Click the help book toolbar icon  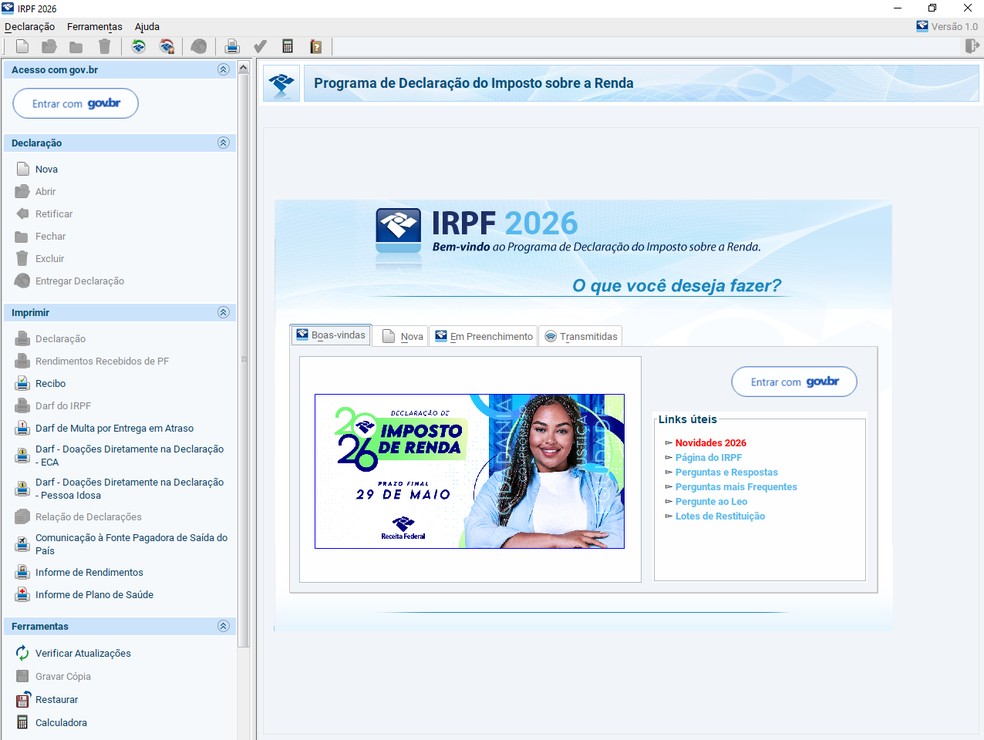tap(316, 46)
